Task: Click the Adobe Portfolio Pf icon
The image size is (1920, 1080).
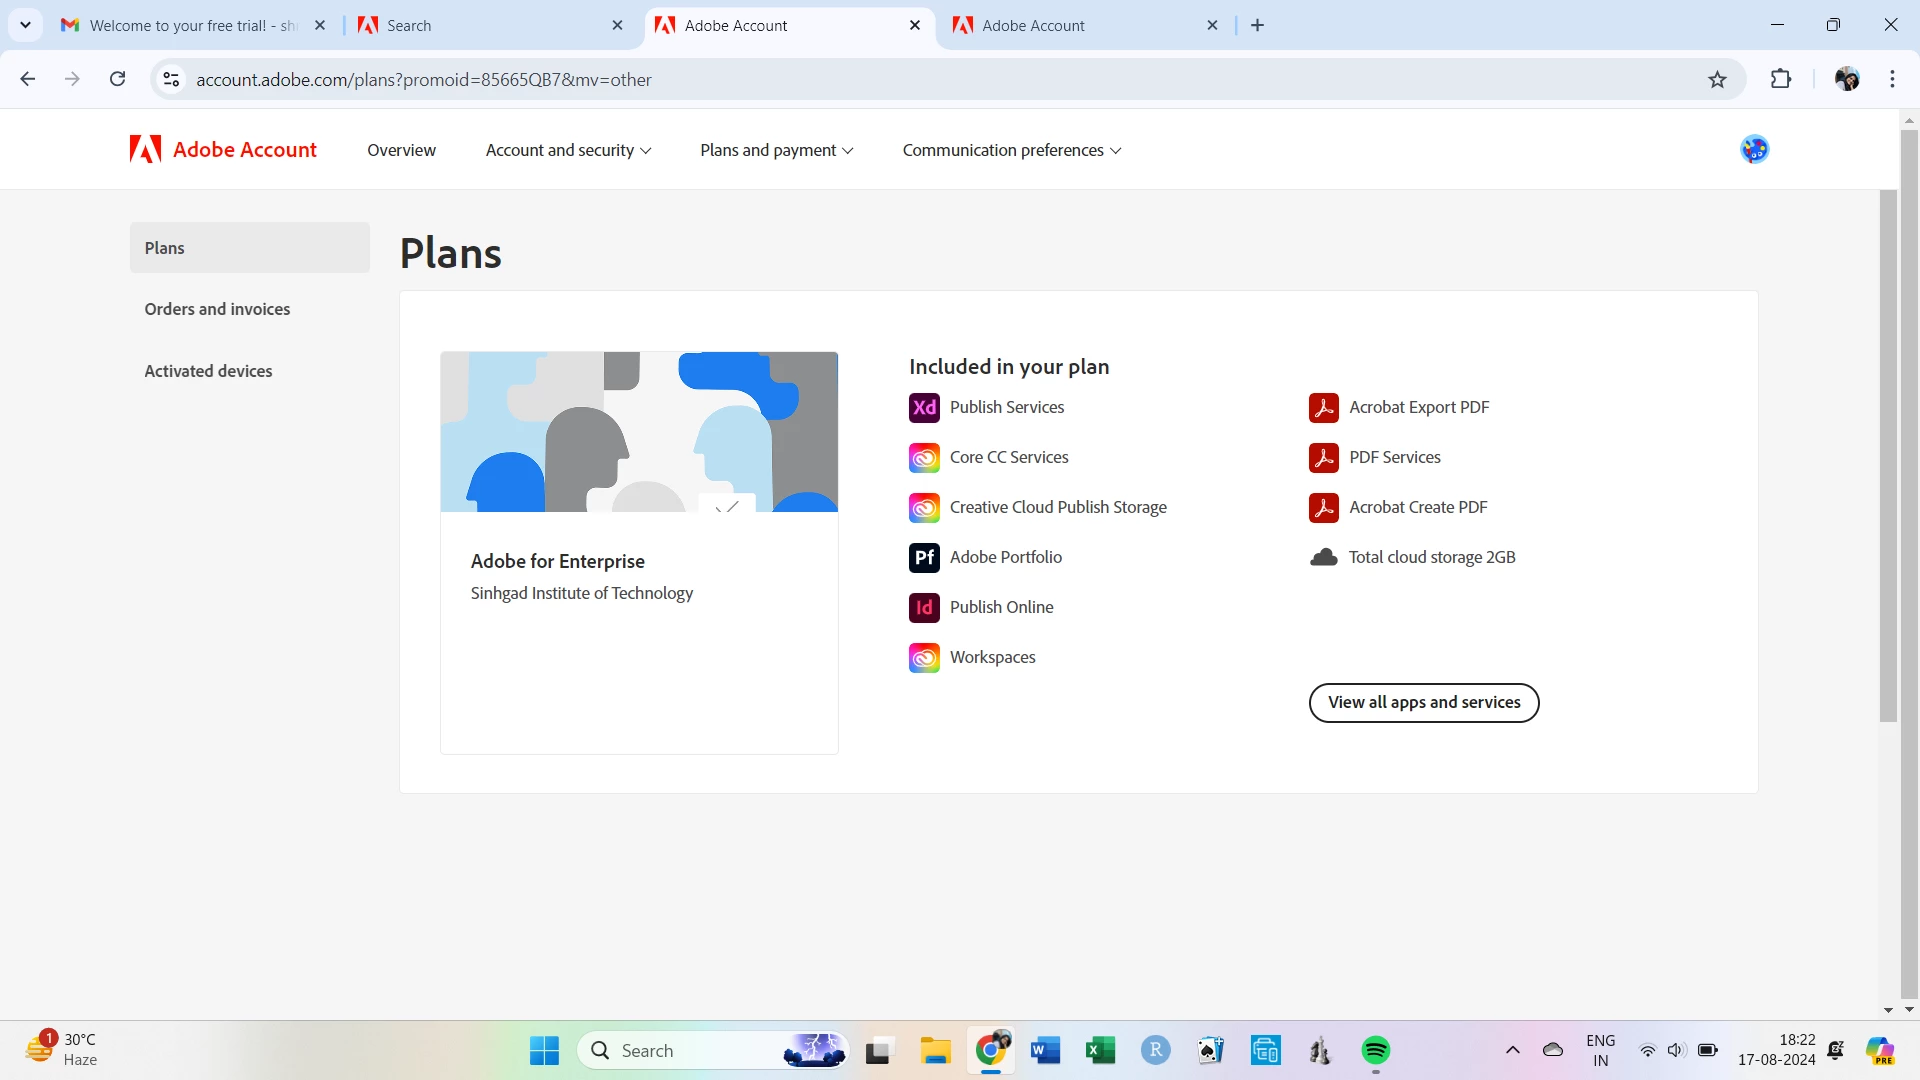Action: pyautogui.click(x=924, y=558)
